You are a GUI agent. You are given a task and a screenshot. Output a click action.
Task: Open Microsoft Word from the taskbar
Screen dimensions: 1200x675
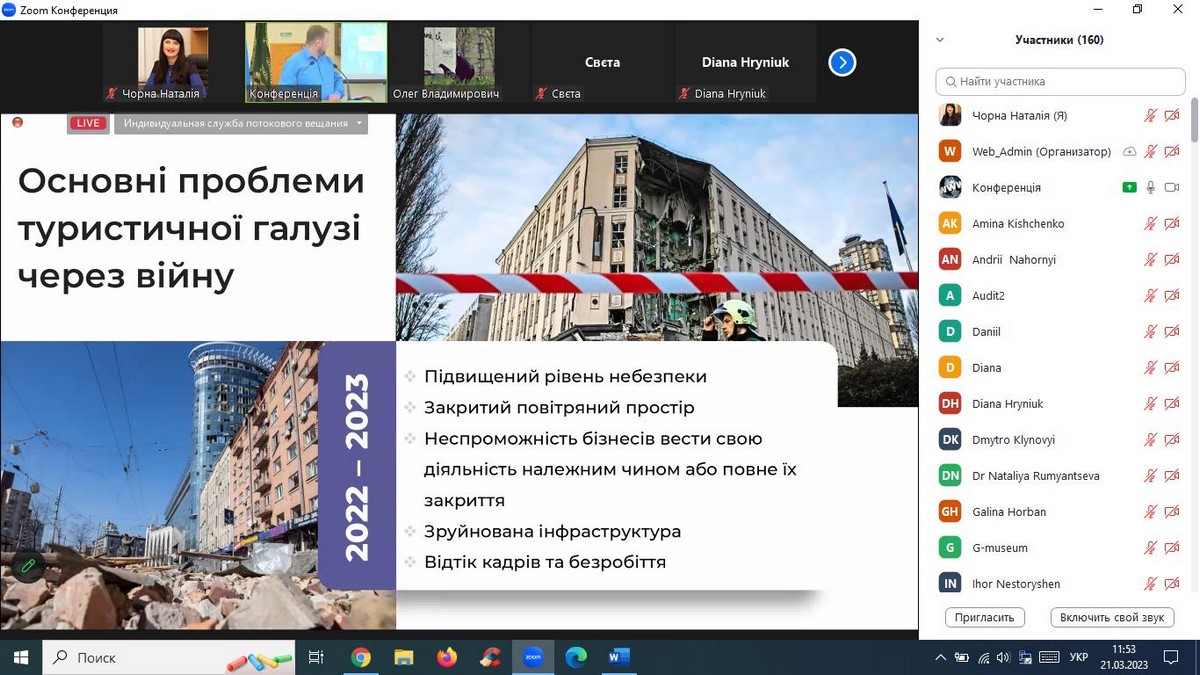tap(619, 657)
